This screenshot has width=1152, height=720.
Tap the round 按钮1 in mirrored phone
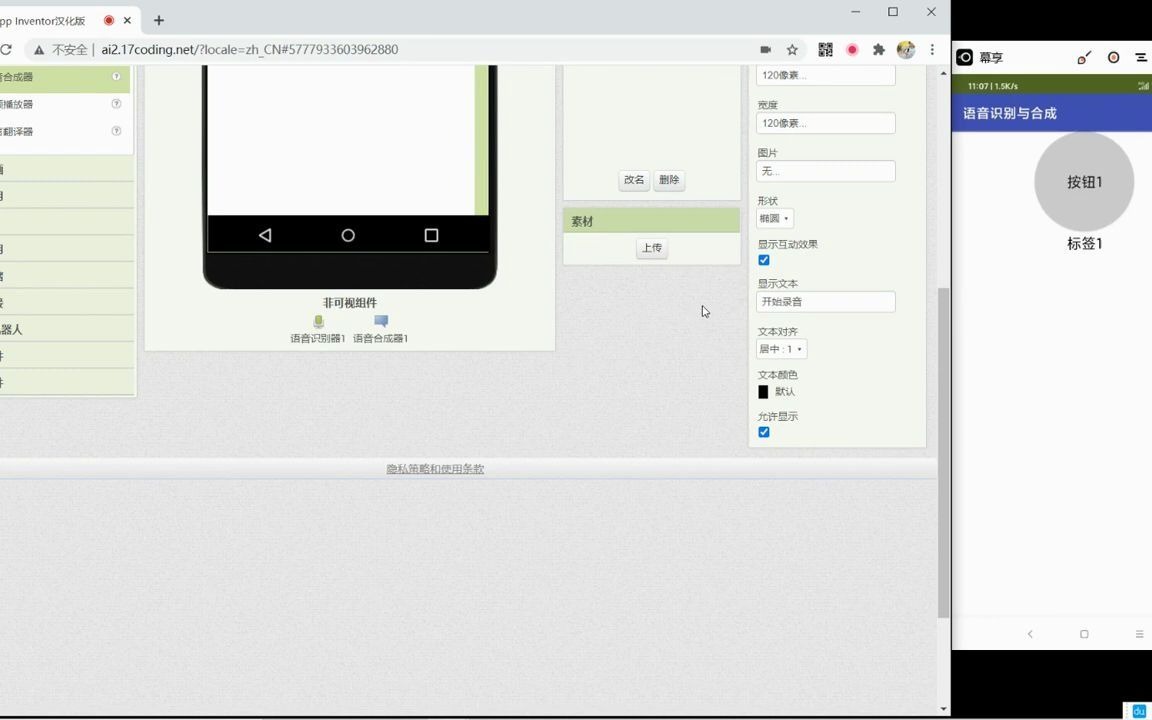click(x=1084, y=181)
